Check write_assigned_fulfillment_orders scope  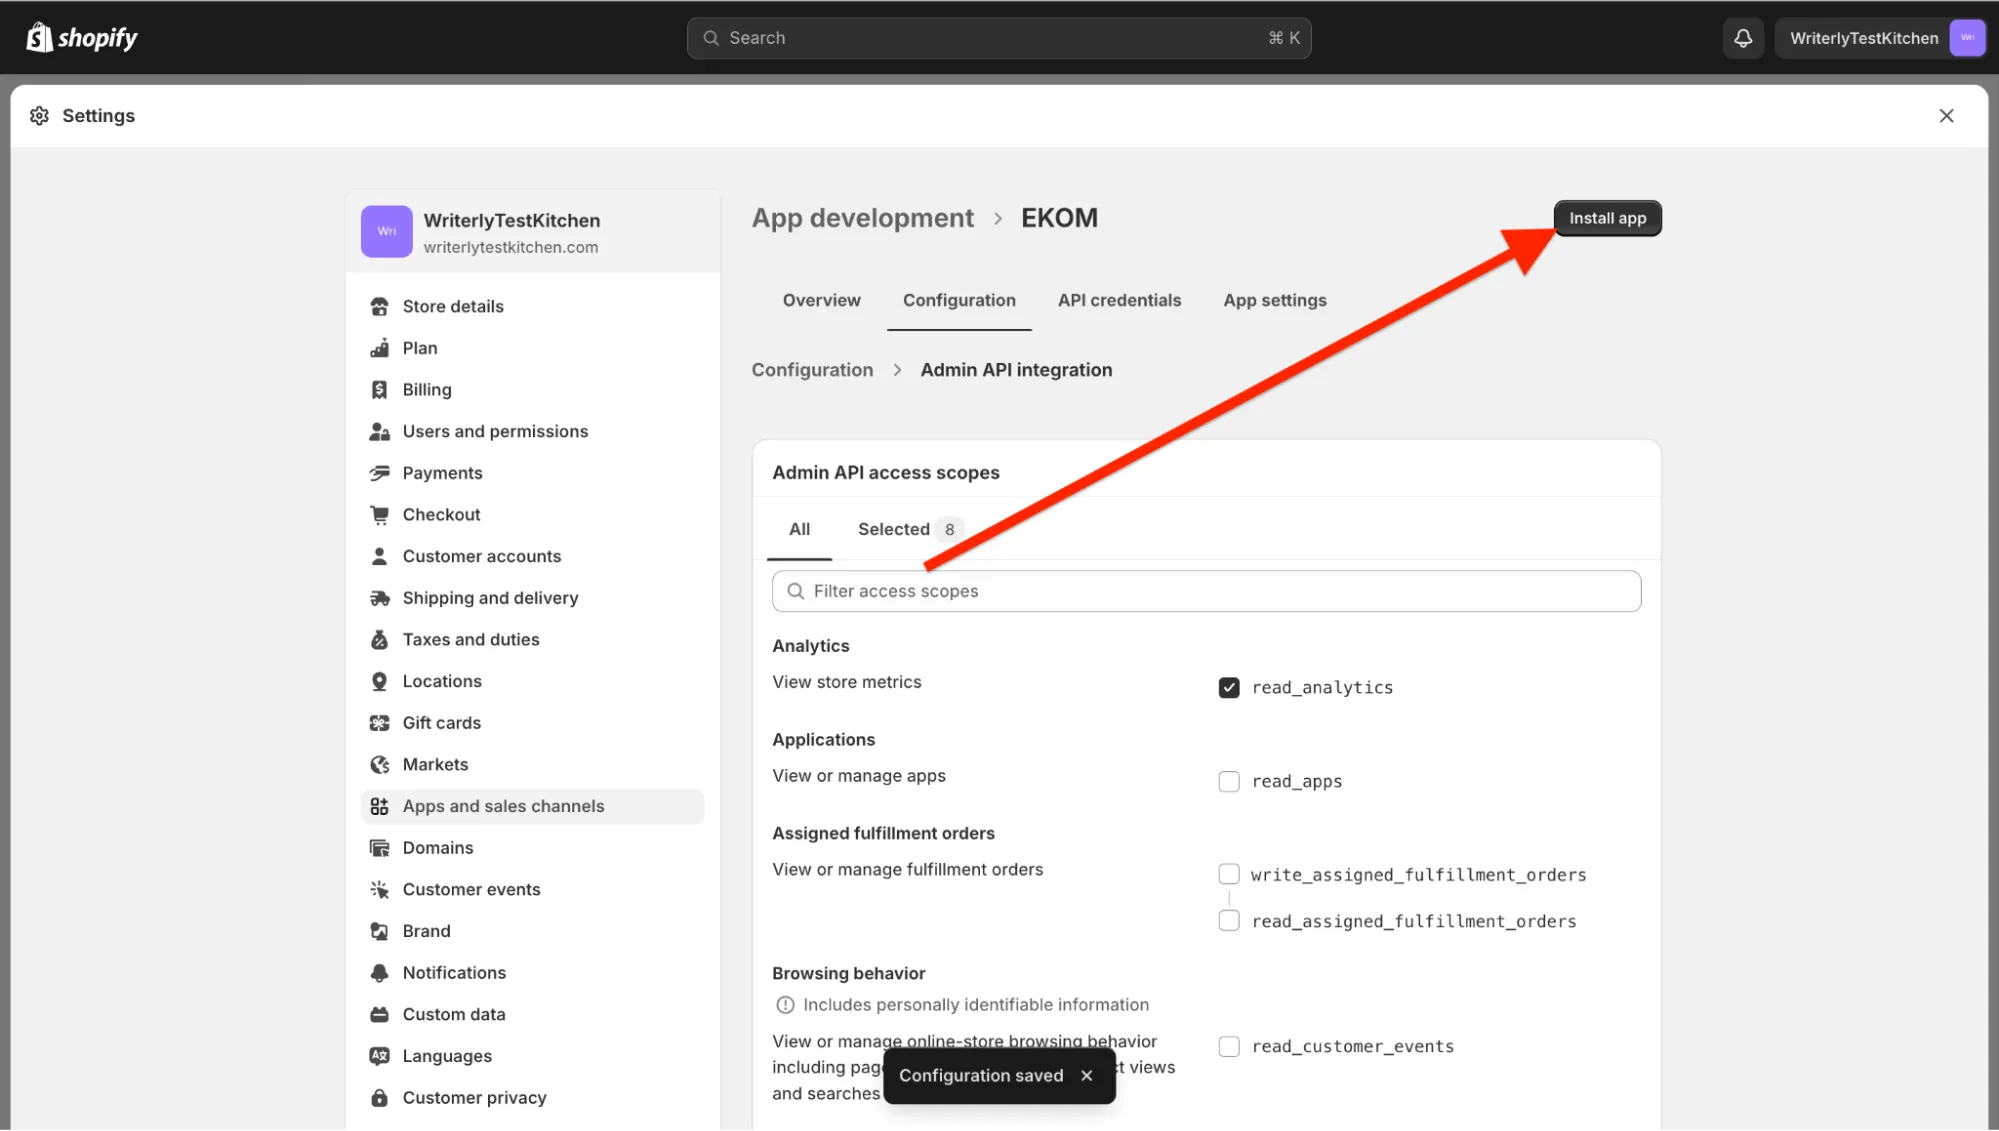tap(1229, 875)
